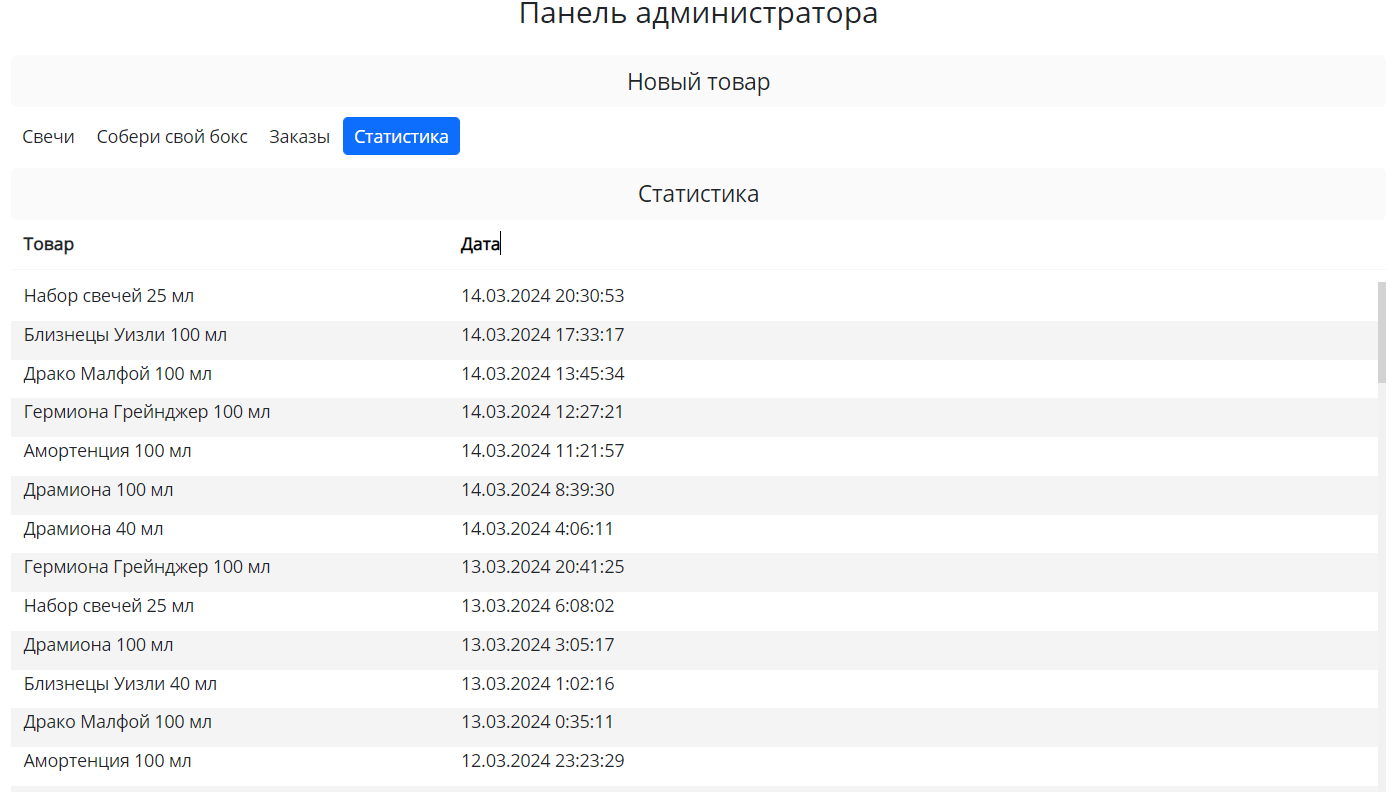Click the date 12.03.2024 23:23:29
Image resolution: width=1397 pixels, height=792 pixels.
point(542,761)
